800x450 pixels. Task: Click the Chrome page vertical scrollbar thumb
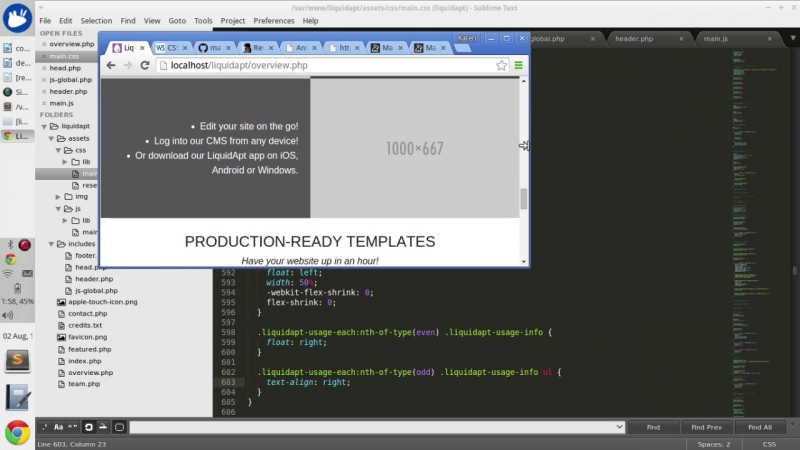click(x=523, y=199)
